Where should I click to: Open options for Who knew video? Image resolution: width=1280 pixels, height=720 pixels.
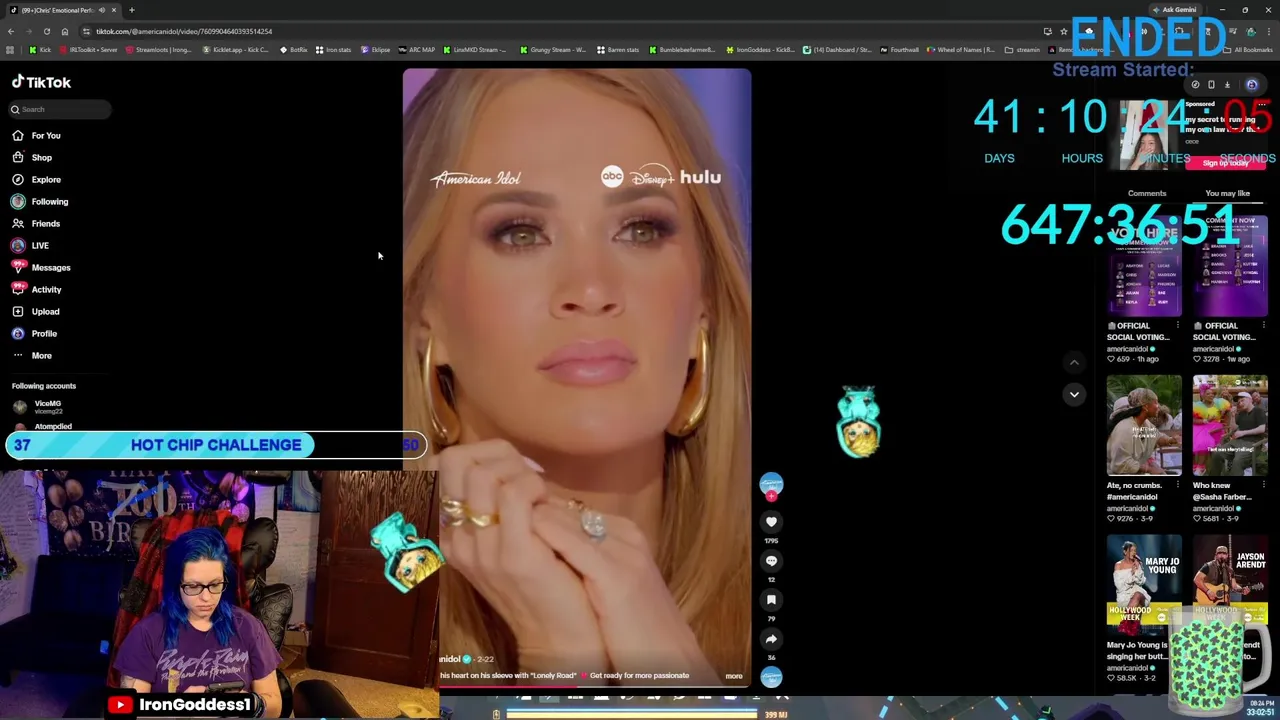point(1263,485)
